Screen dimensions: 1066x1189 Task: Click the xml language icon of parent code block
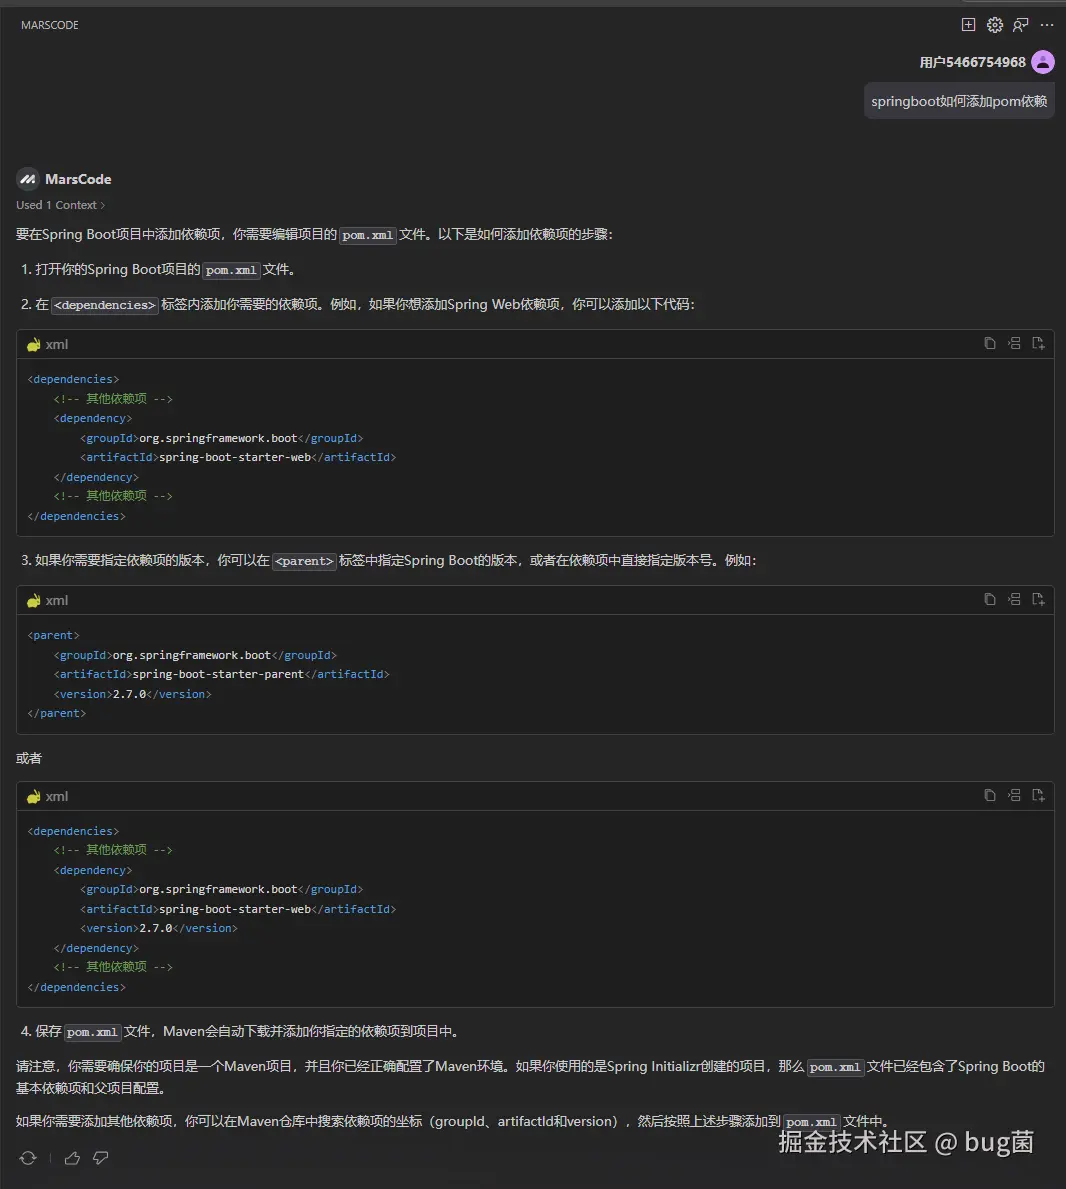click(33, 601)
